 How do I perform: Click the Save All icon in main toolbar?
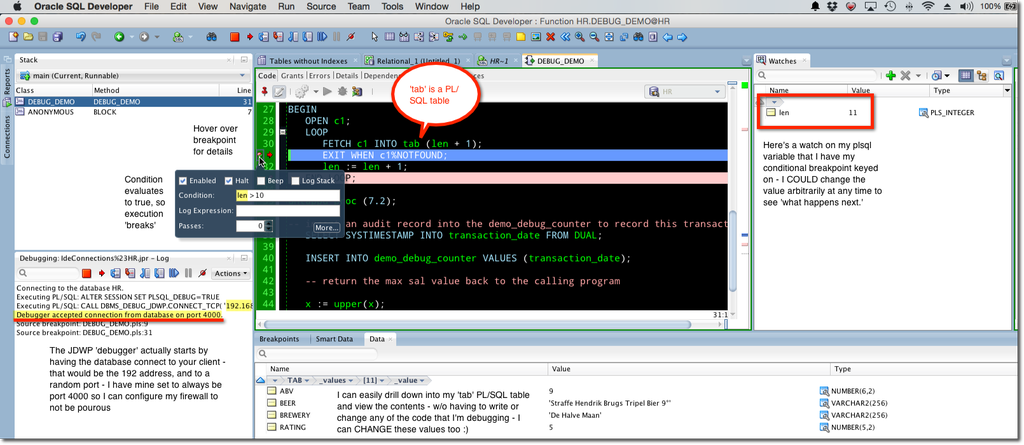[x=56, y=37]
